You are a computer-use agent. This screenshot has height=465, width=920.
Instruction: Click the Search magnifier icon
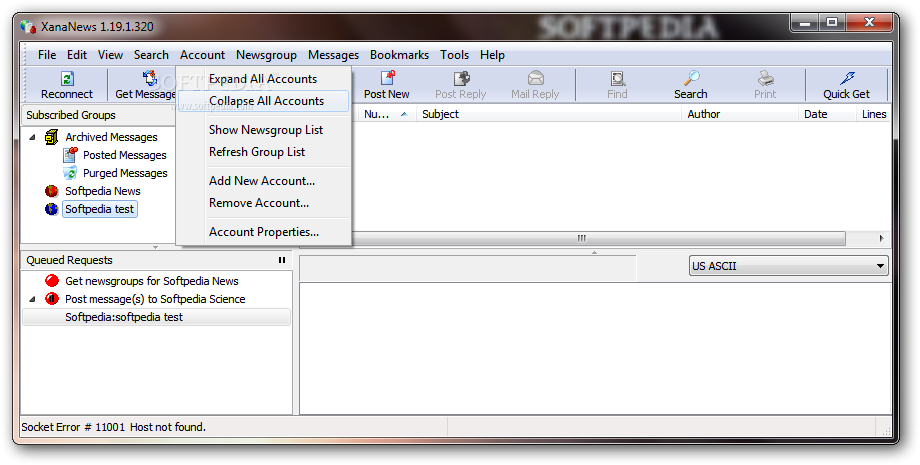coord(691,78)
